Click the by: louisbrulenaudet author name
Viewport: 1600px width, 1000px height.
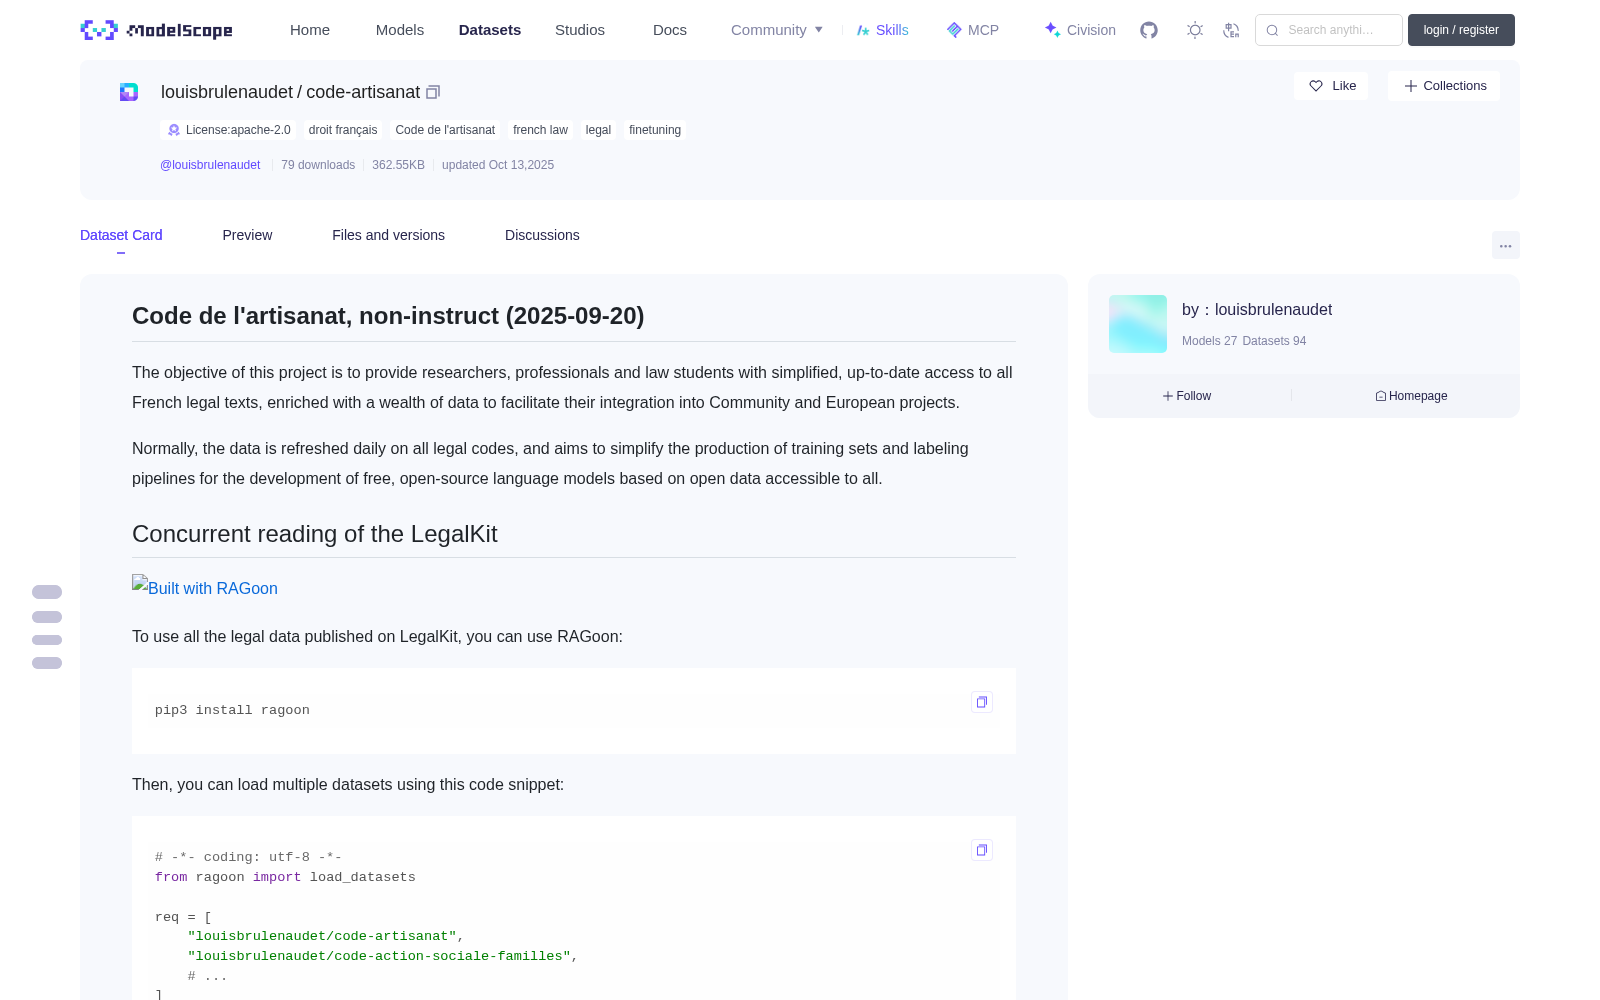(x=1257, y=310)
